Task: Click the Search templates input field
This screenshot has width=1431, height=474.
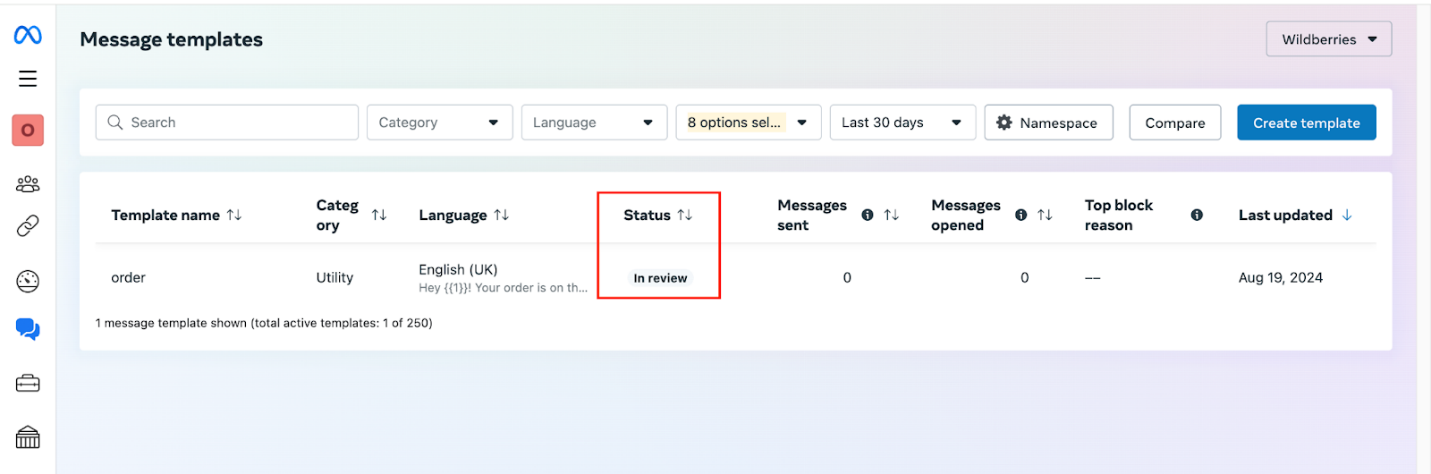Action: [x=227, y=123]
